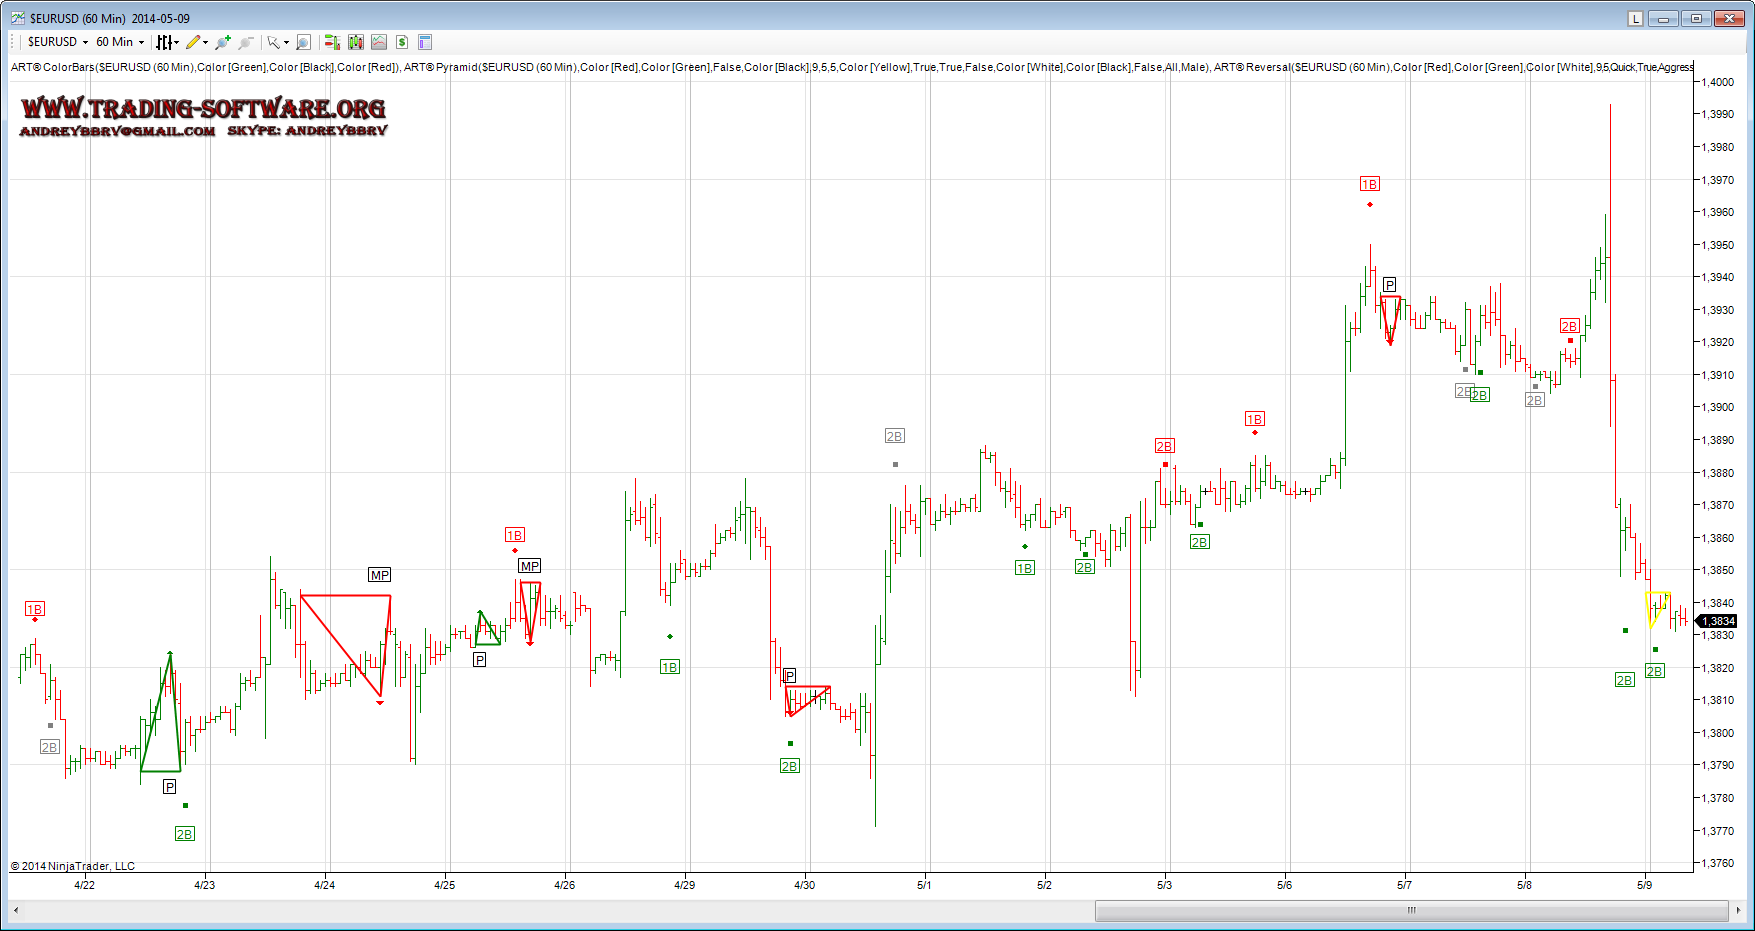Click the right scroll arrow
Viewport: 1755px width, 931px height.
click(x=1739, y=910)
